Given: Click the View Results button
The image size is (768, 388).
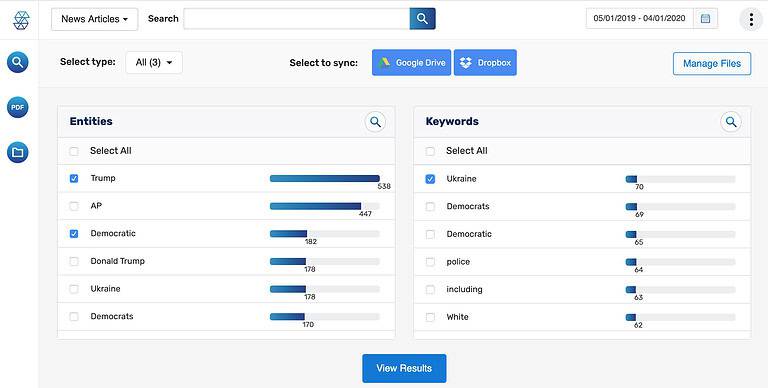Looking at the screenshot, I should [x=404, y=368].
